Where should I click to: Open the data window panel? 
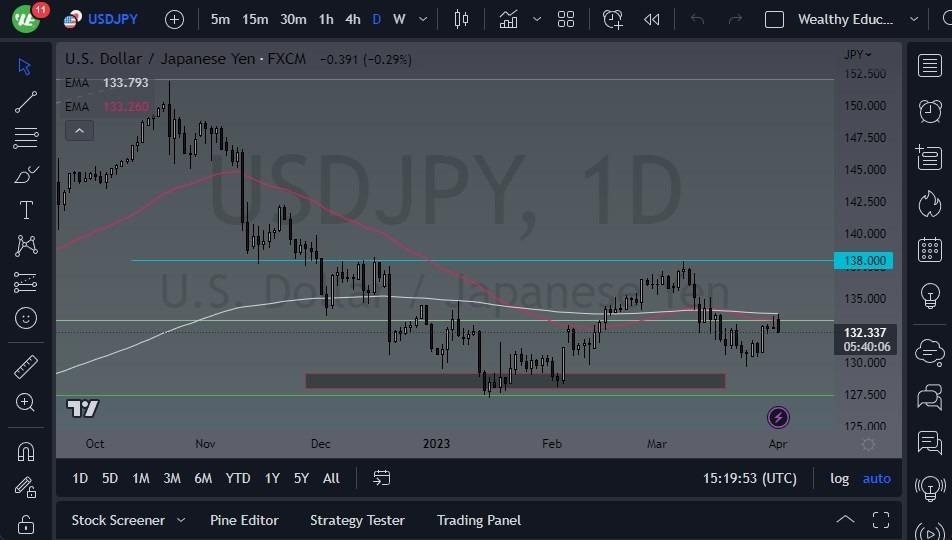coord(929,157)
